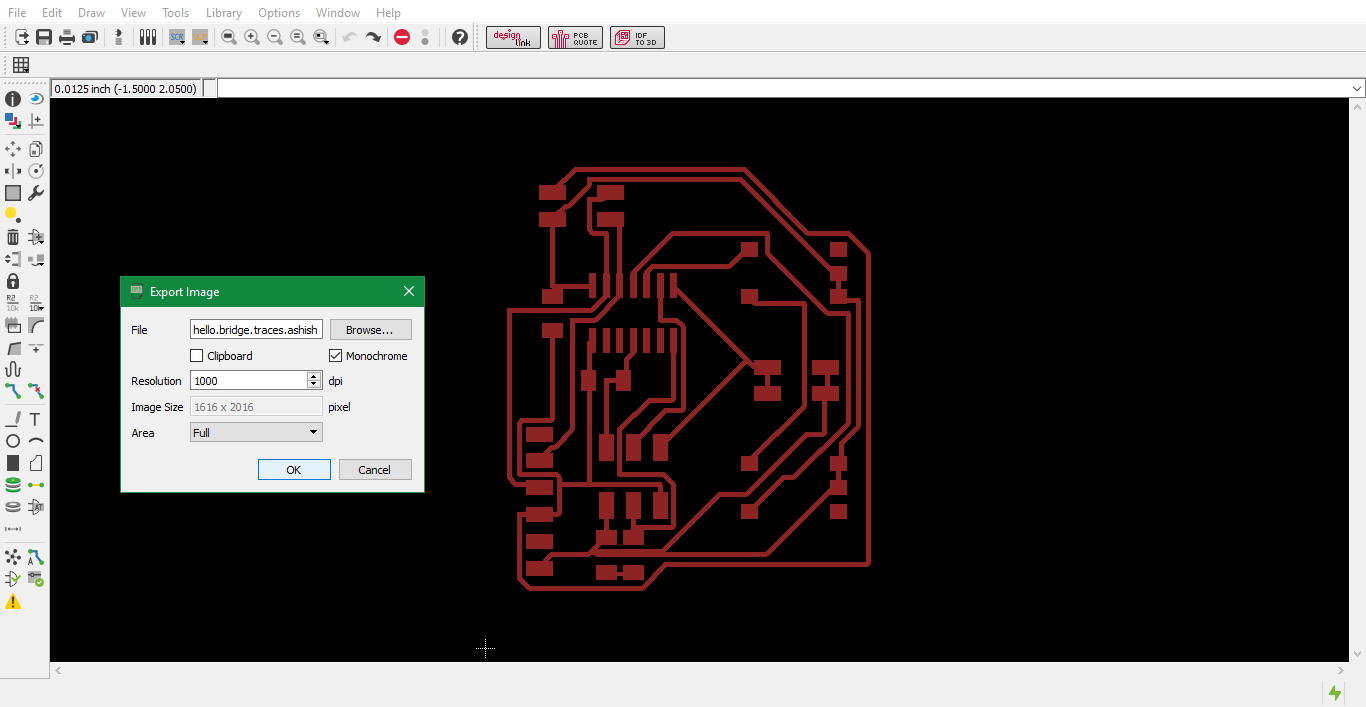1366x707 pixels.
Task: Run the Ratsnest tool
Action: pyautogui.click(x=13, y=557)
